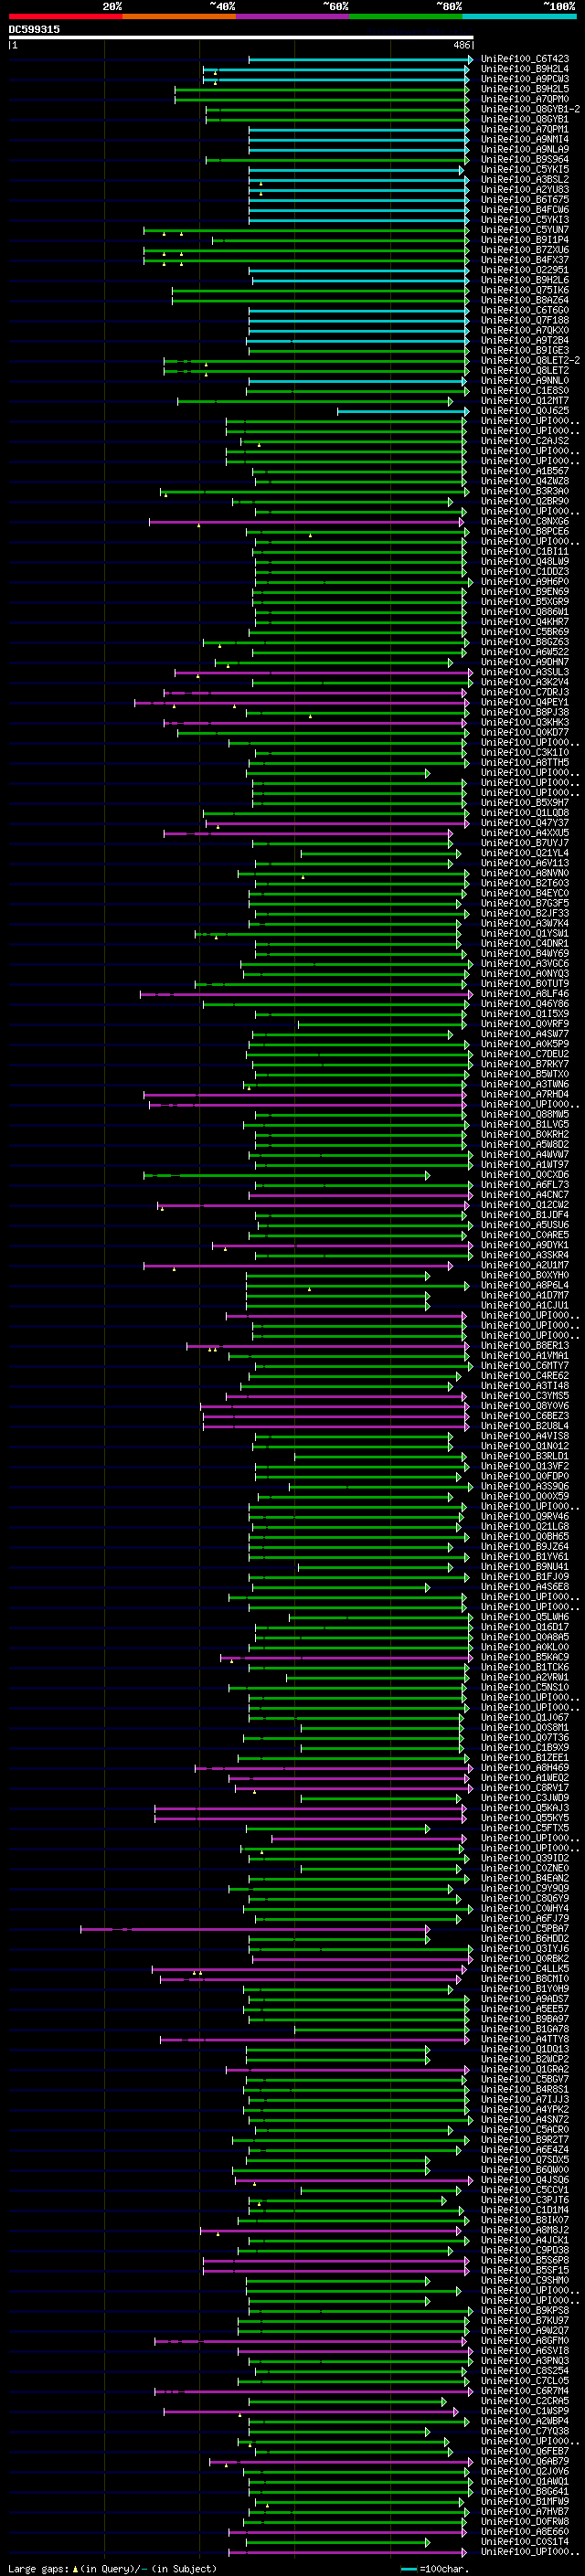Screen dimensions: 585x2576
Task: Select entry UniRef100_B3R3A0
Action: pos(525,491)
